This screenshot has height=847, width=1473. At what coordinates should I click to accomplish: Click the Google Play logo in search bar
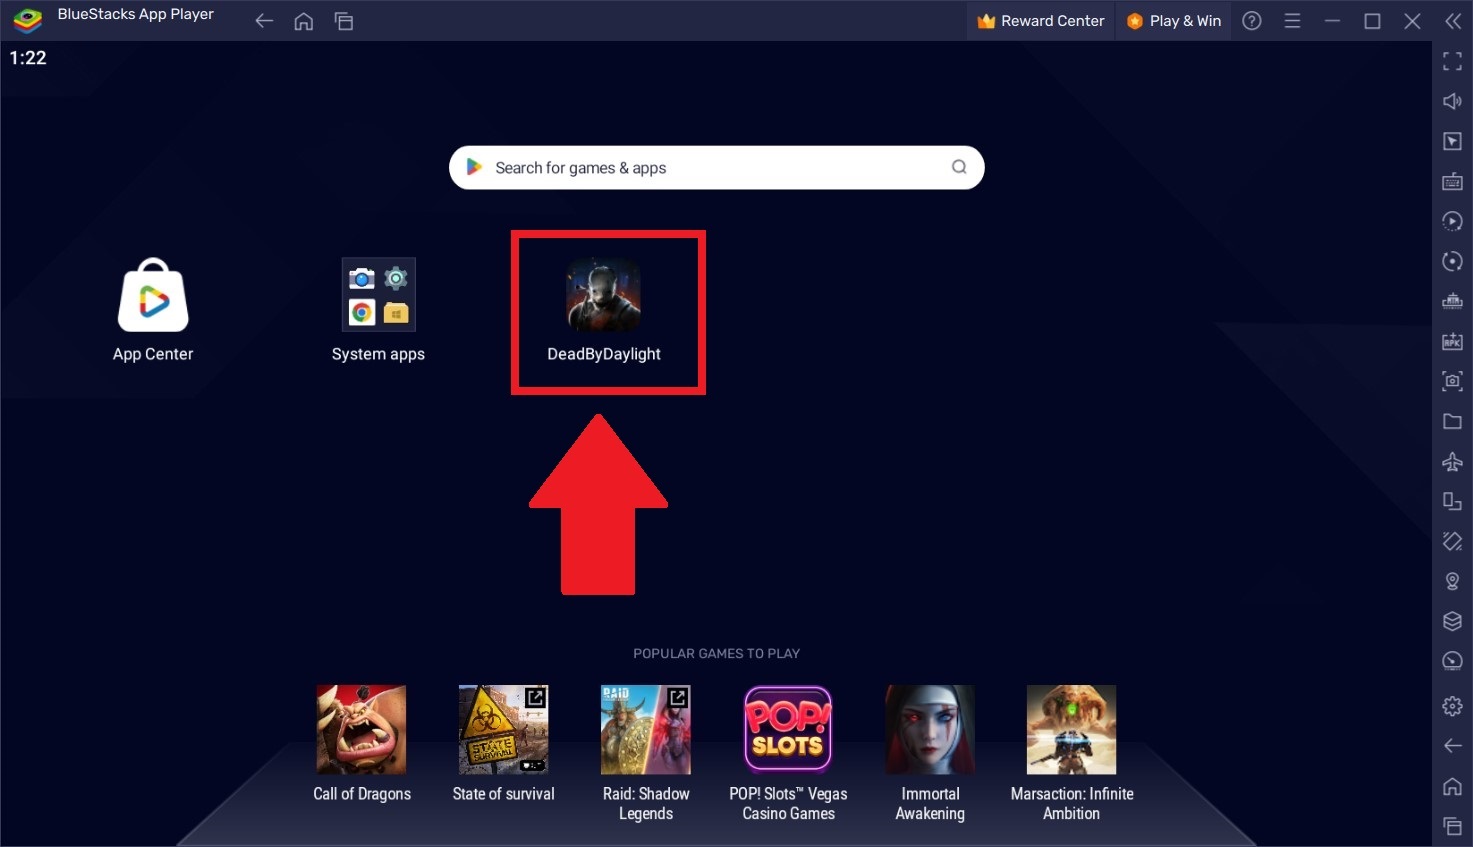pos(474,167)
